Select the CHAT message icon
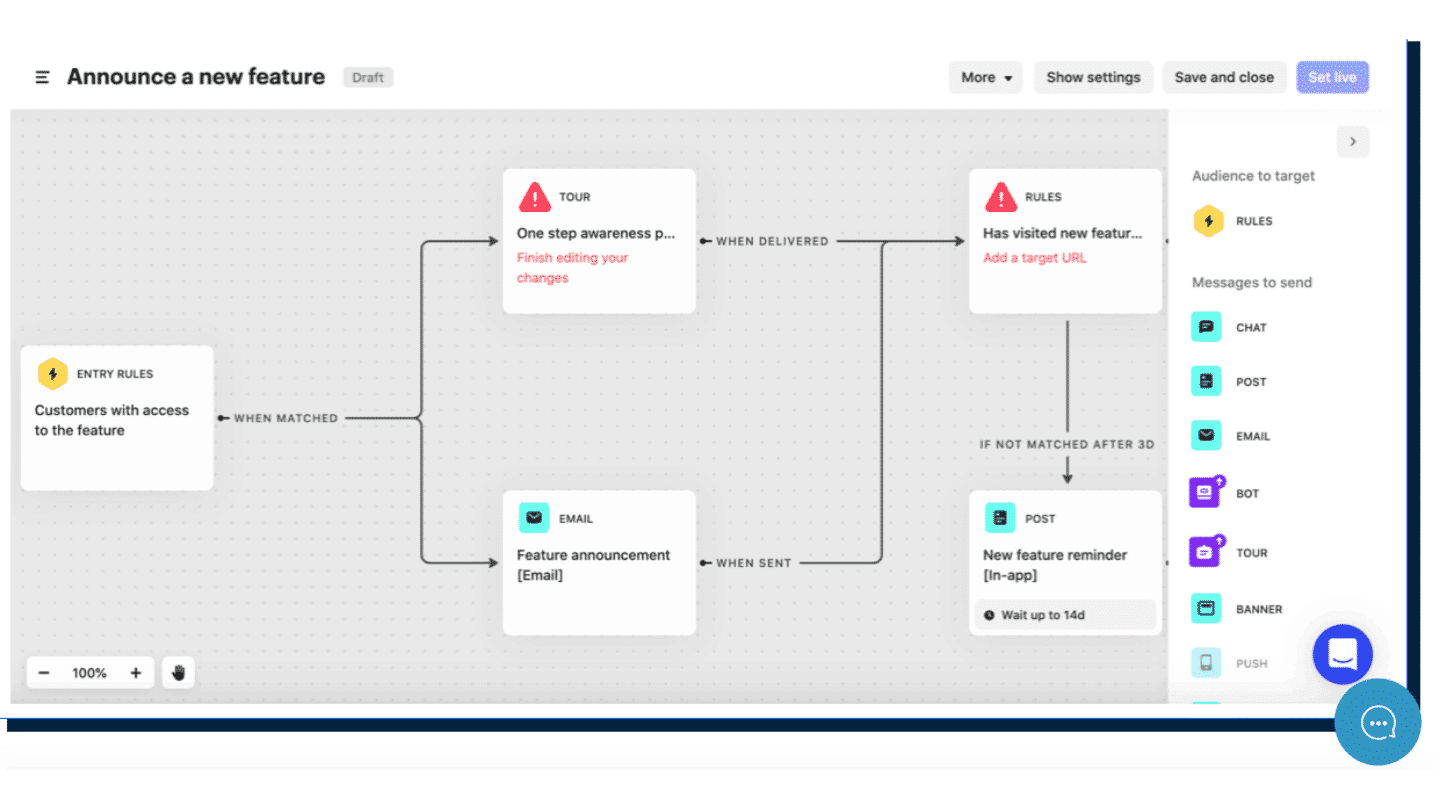The width and height of the screenshot is (1440, 810). (1207, 327)
